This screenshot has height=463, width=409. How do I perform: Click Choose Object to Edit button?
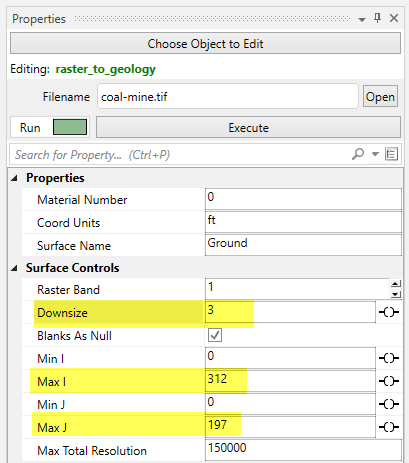205,43
